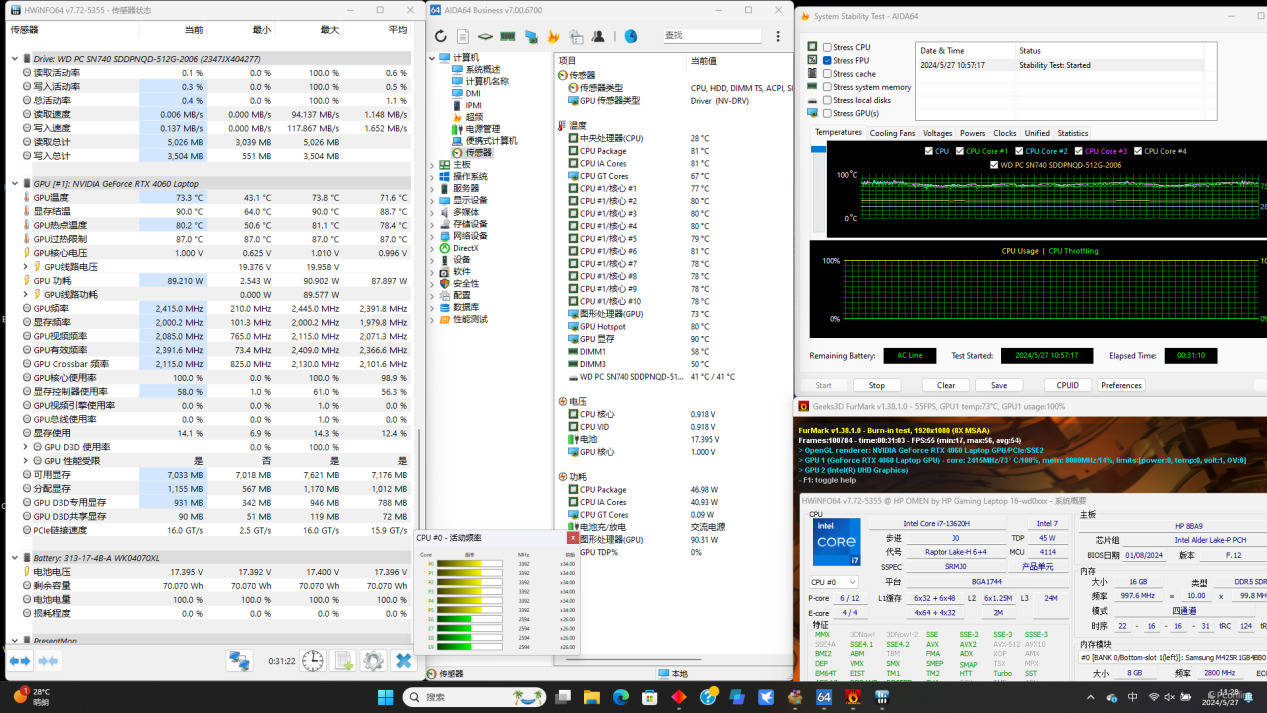Toggle CPU Core #1 graph checkbox
The width and height of the screenshot is (1267, 713).
pyautogui.click(x=959, y=151)
